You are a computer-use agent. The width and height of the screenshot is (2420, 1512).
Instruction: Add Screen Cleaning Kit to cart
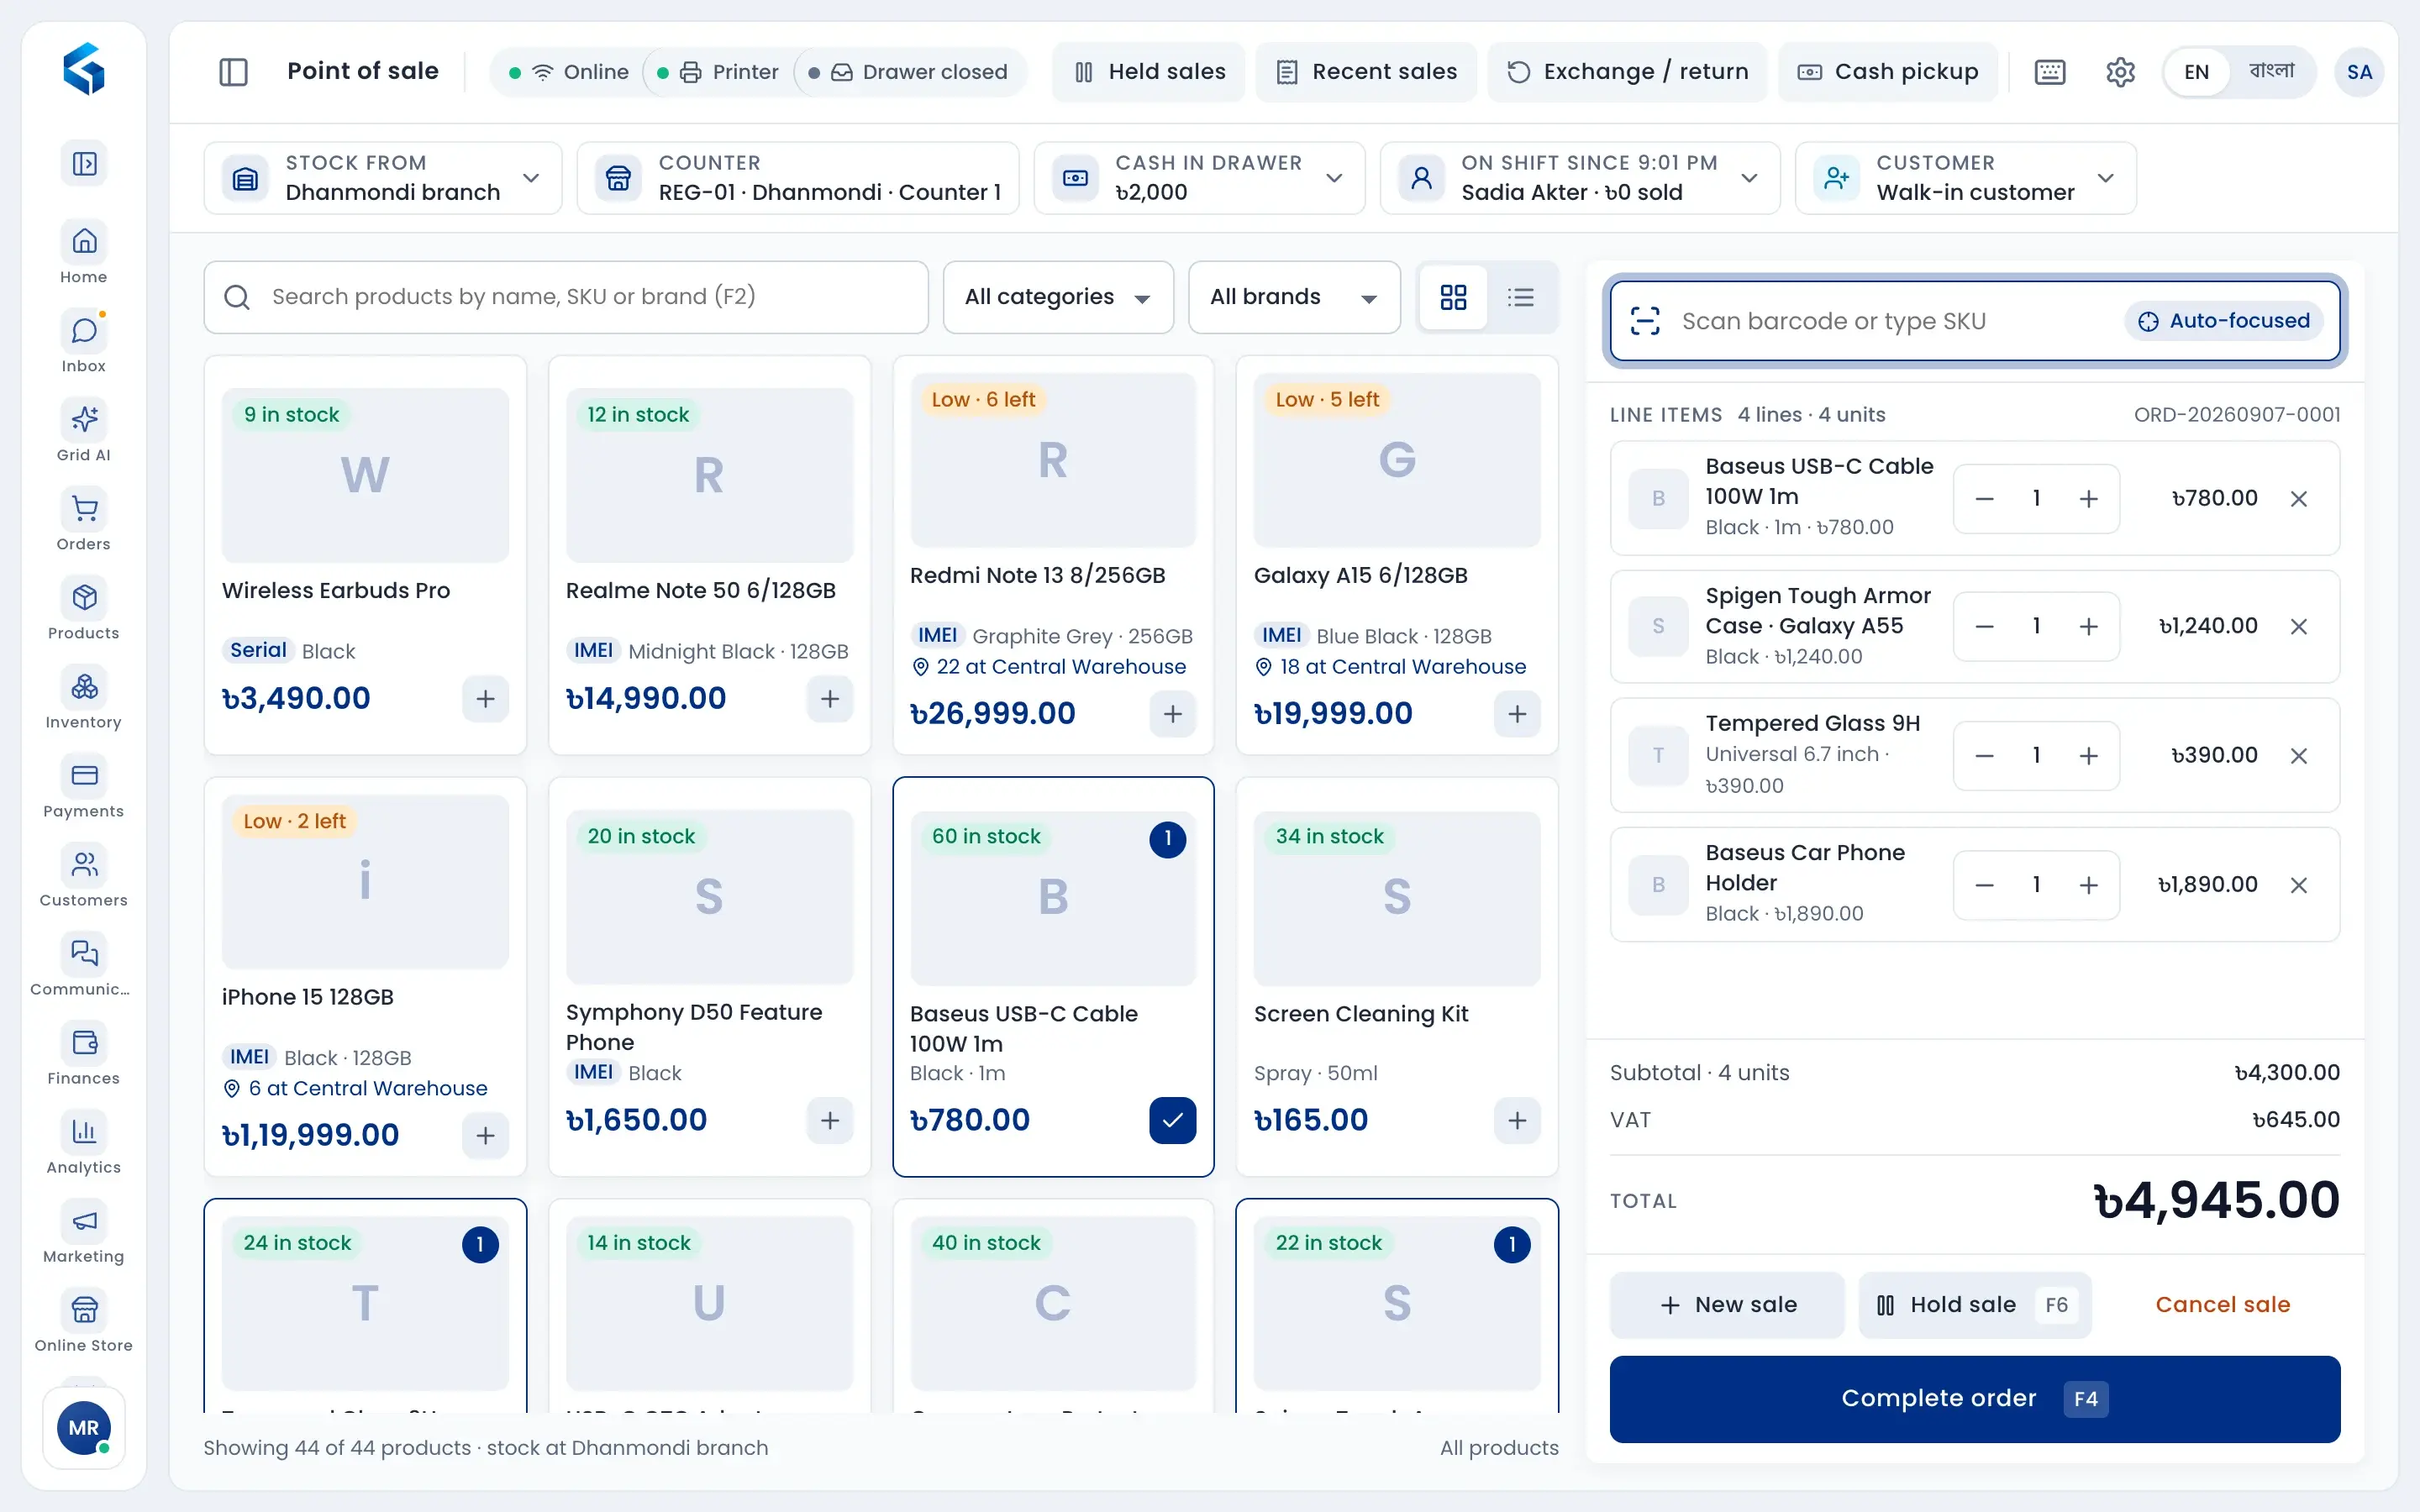[x=1517, y=1120]
